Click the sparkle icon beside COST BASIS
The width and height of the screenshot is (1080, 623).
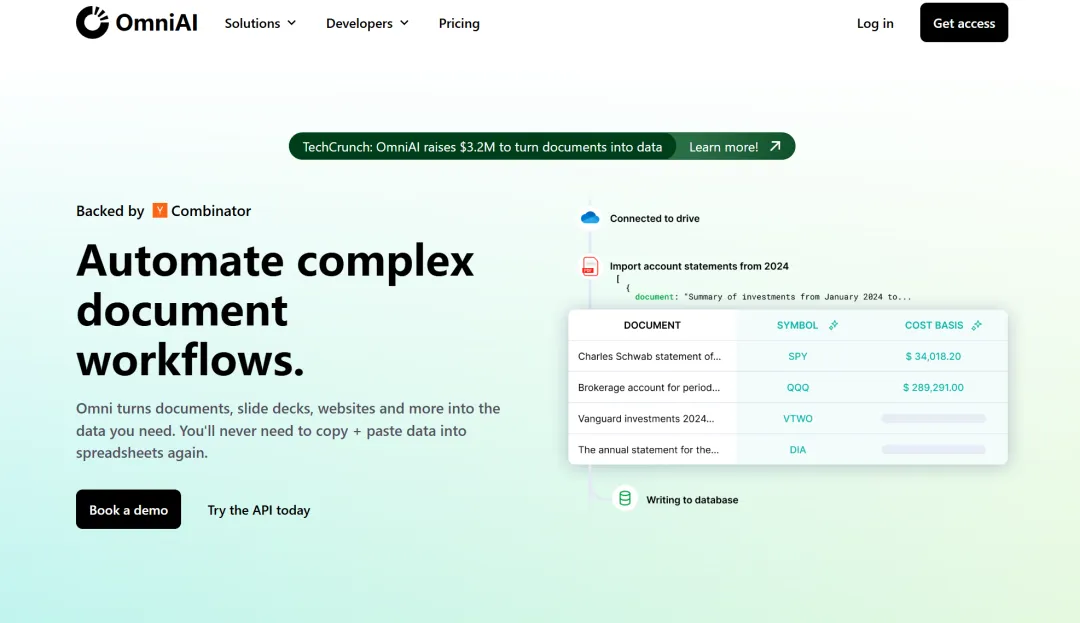[x=976, y=325]
